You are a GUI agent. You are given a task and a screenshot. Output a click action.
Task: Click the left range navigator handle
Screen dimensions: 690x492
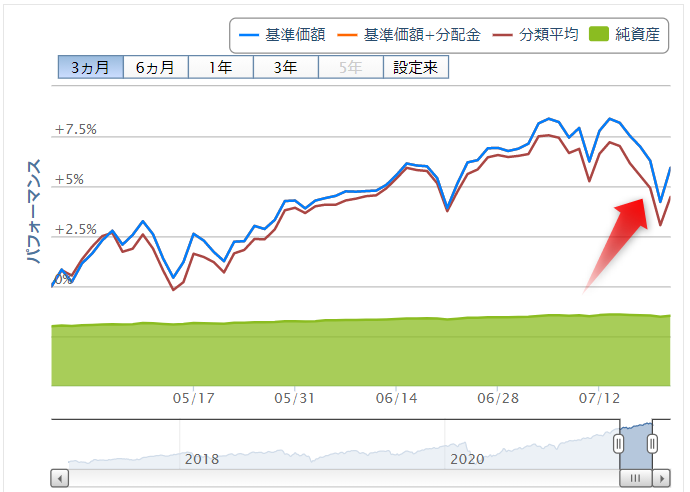(618, 444)
